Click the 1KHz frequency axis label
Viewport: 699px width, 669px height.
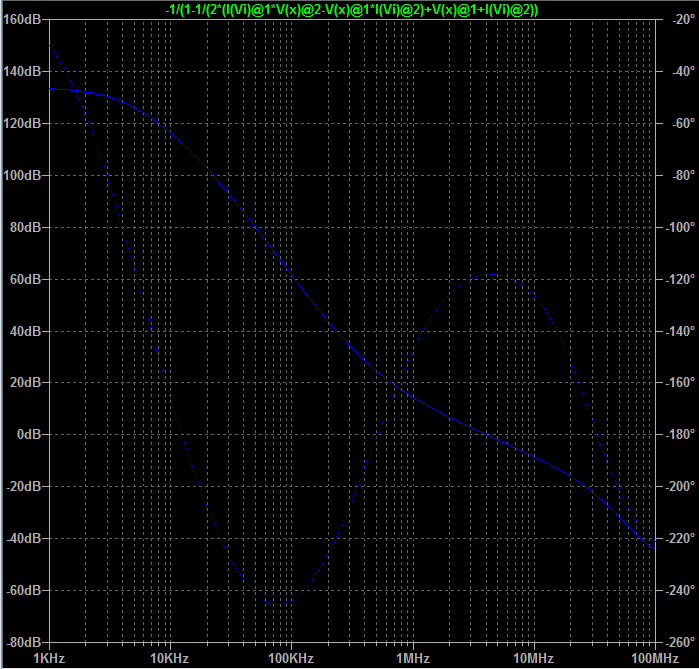49,658
